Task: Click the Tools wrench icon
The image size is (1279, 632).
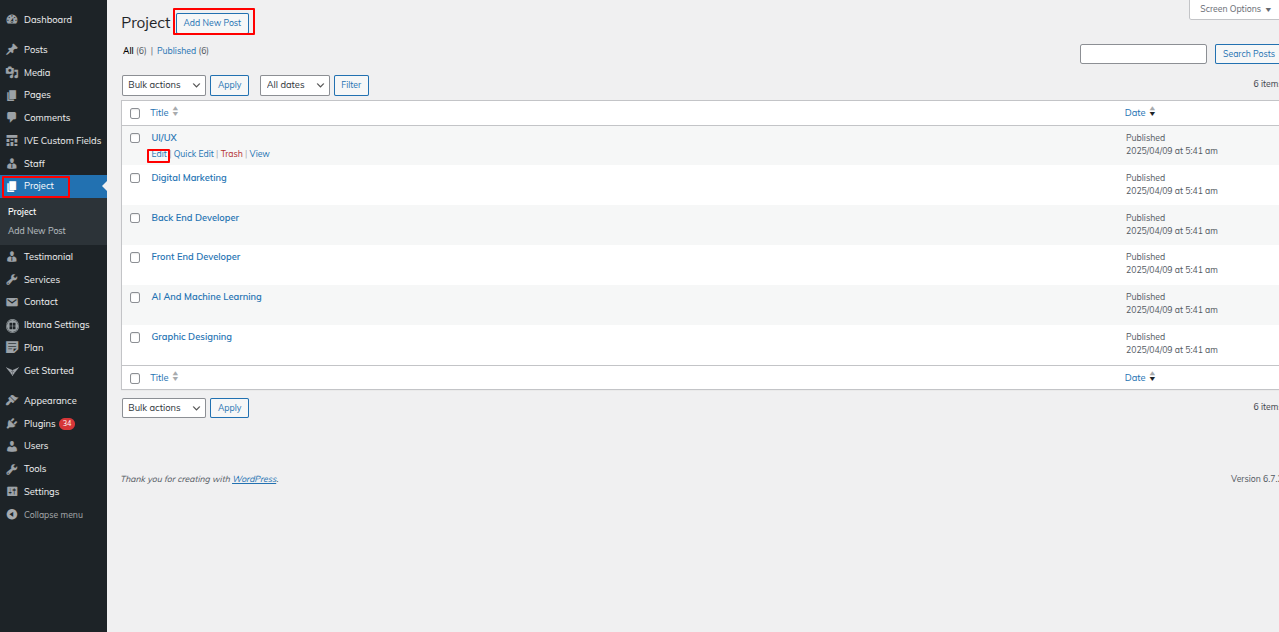Action: click(x=12, y=469)
